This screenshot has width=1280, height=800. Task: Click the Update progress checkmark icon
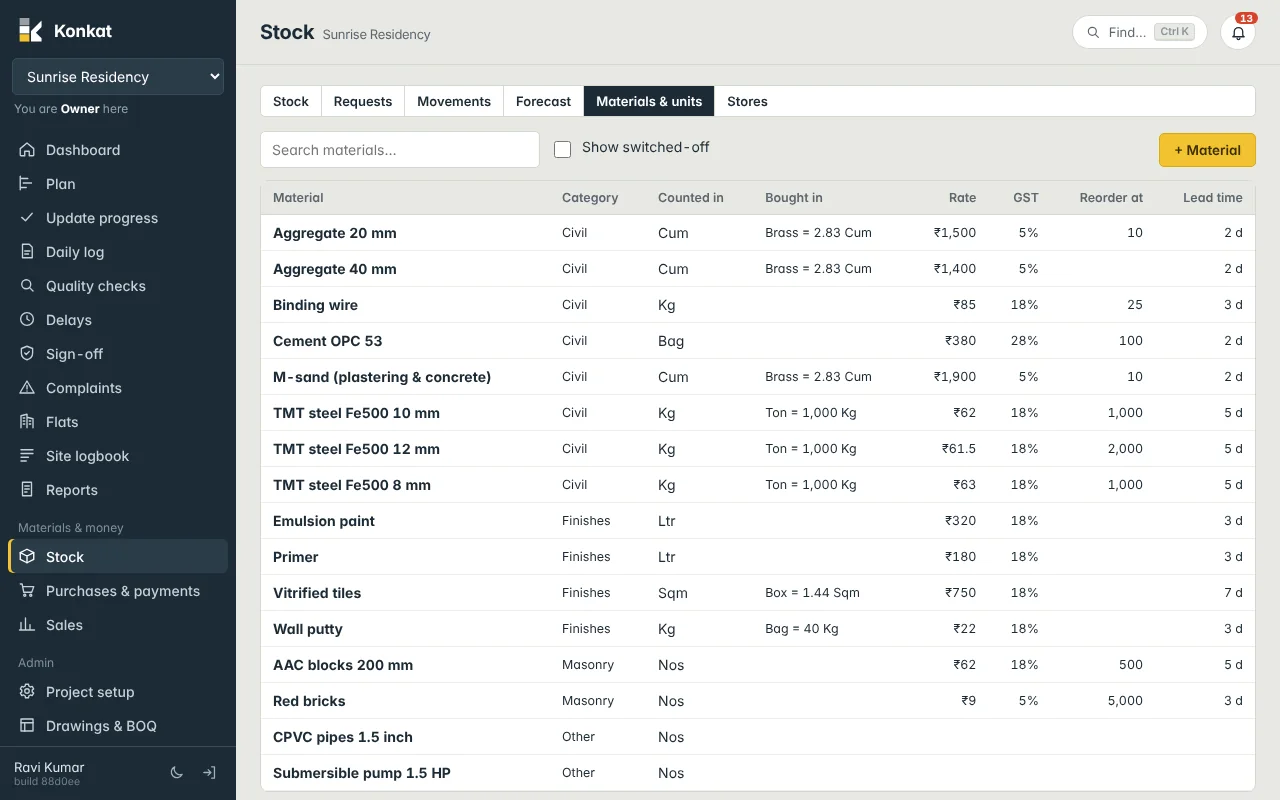(27, 218)
